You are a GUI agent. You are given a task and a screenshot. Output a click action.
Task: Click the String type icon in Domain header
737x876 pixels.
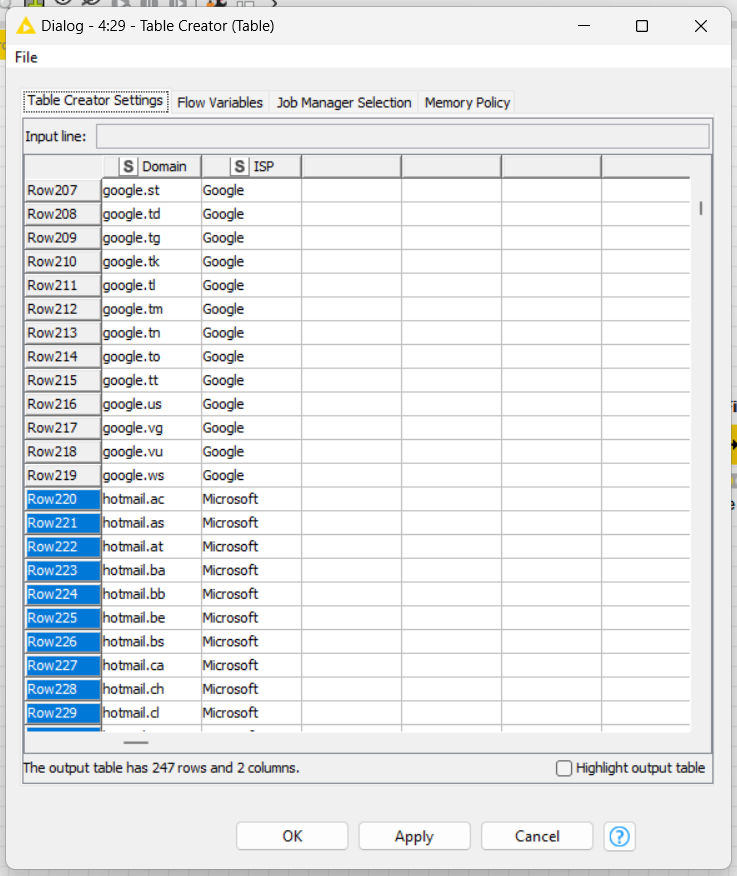pos(128,166)
